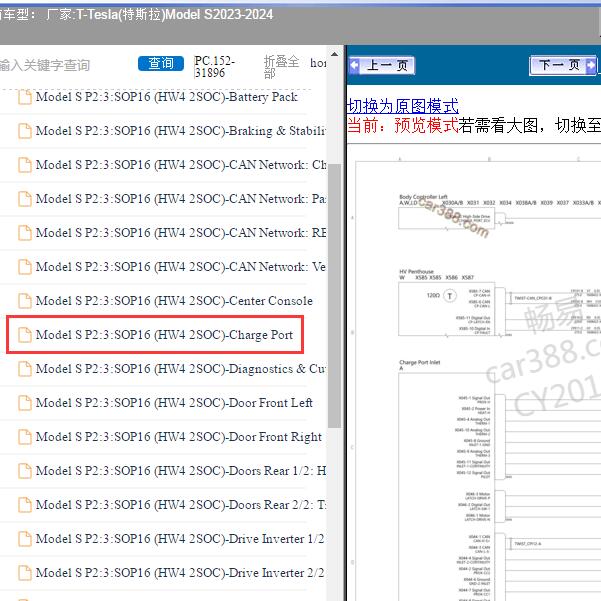Click the right arrow icon on 下一页

coord(591,65)
